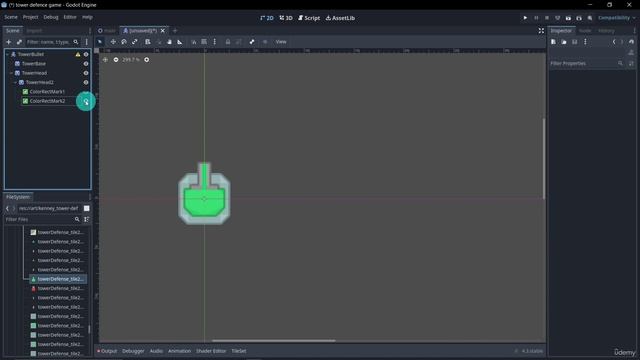Viewport: 640px width, 360px height.
Task: Instantiate a child scene via the link icon
Action: (x=19, y=42)
